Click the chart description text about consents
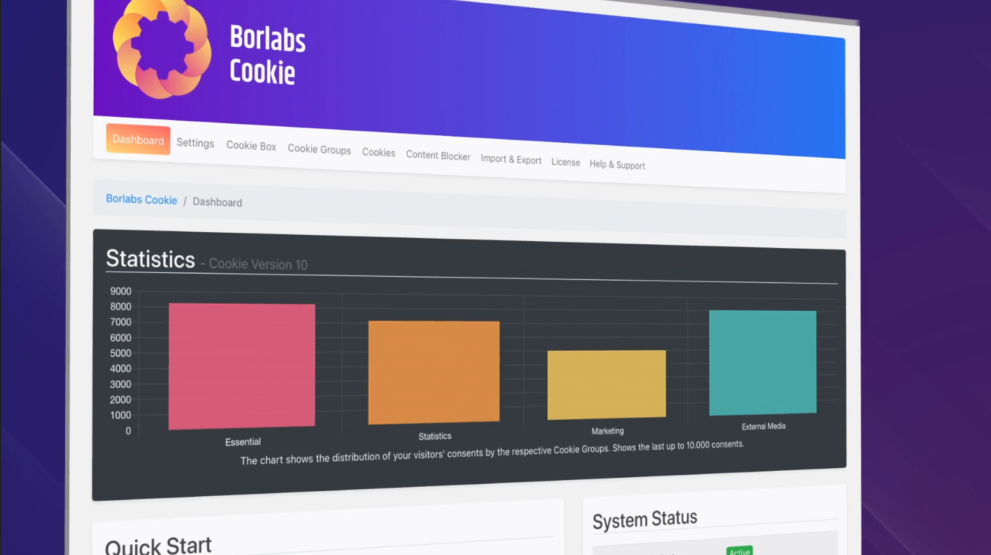 click(x=492, y=453)
